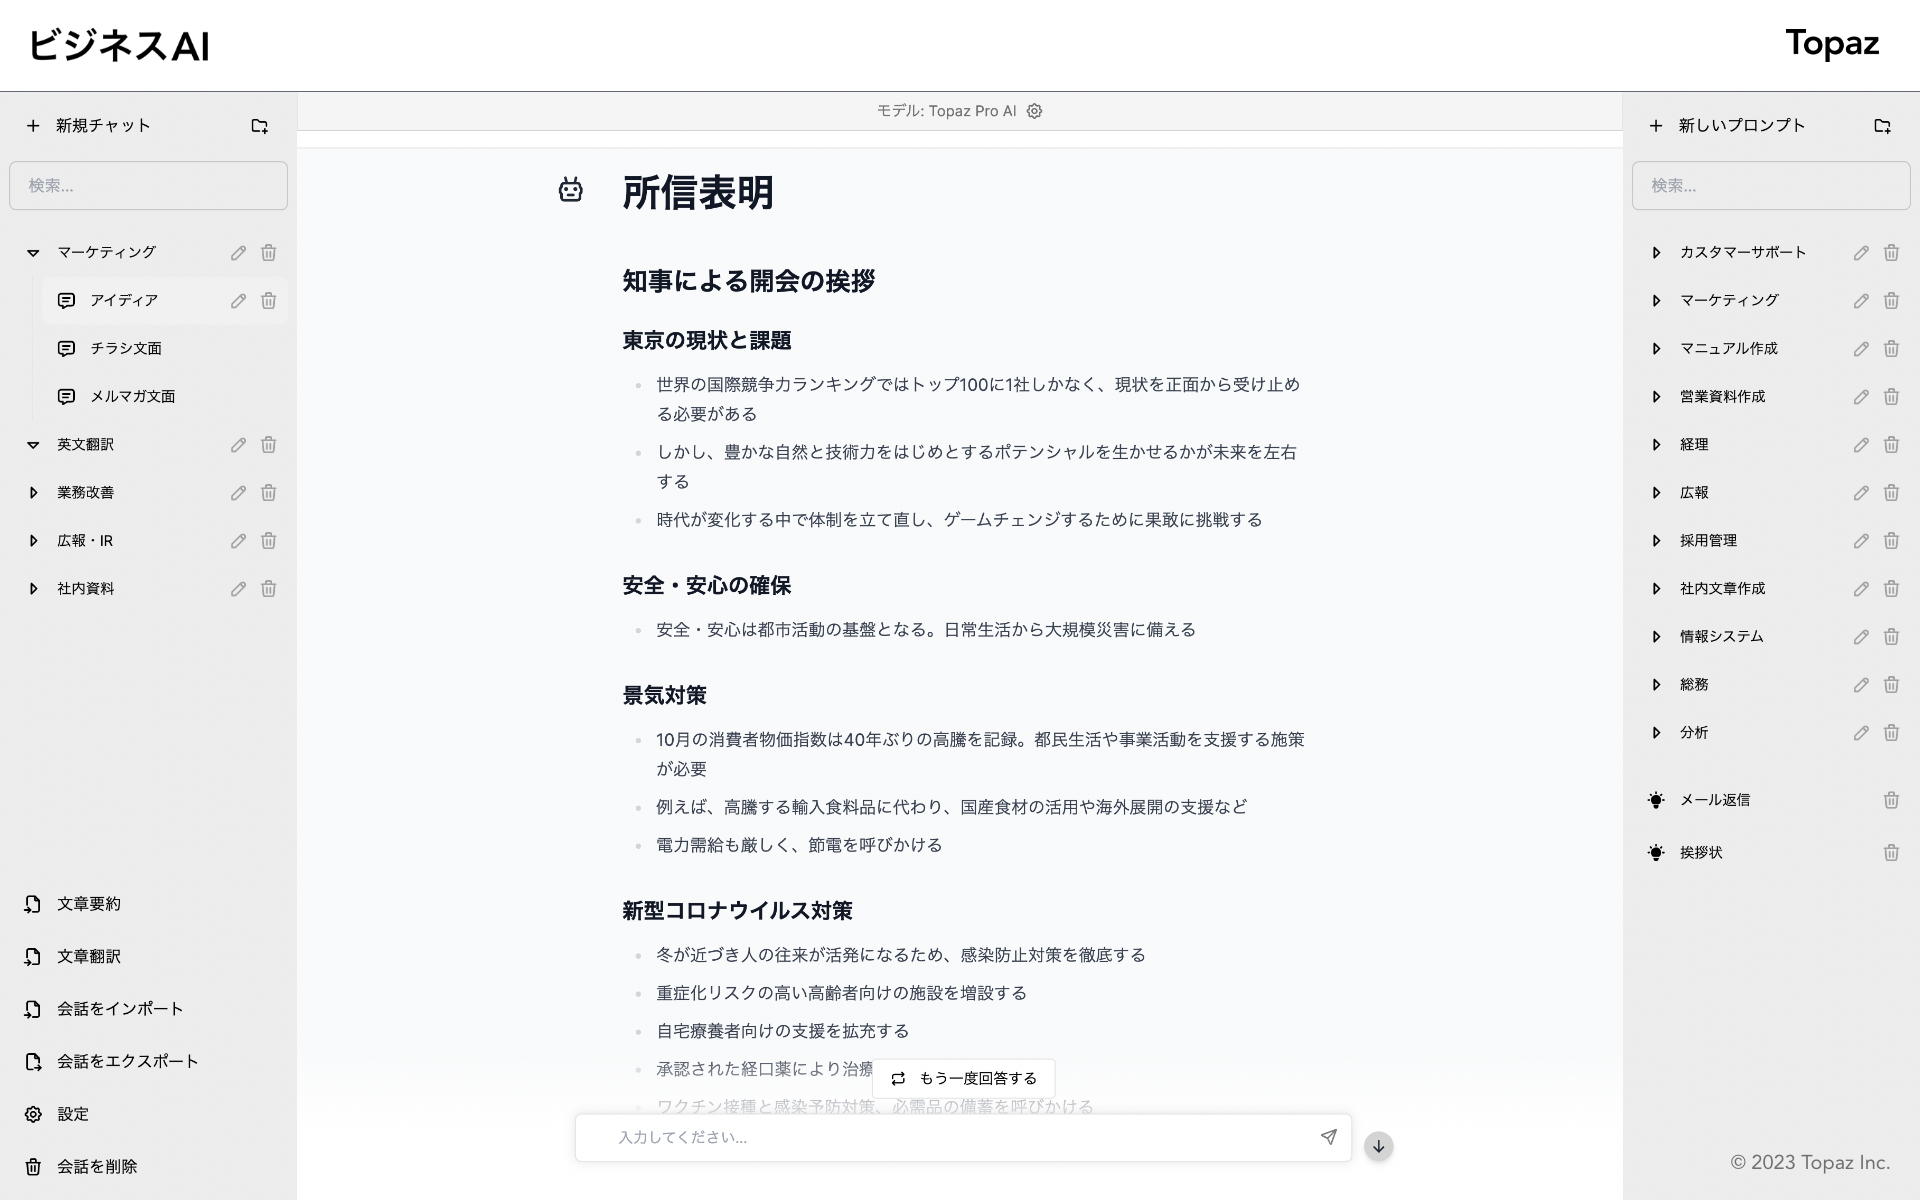Click the new prompt folder icon
Image resolution: width=1920 pixels, height=1200 pixels.
point(1882,126)
